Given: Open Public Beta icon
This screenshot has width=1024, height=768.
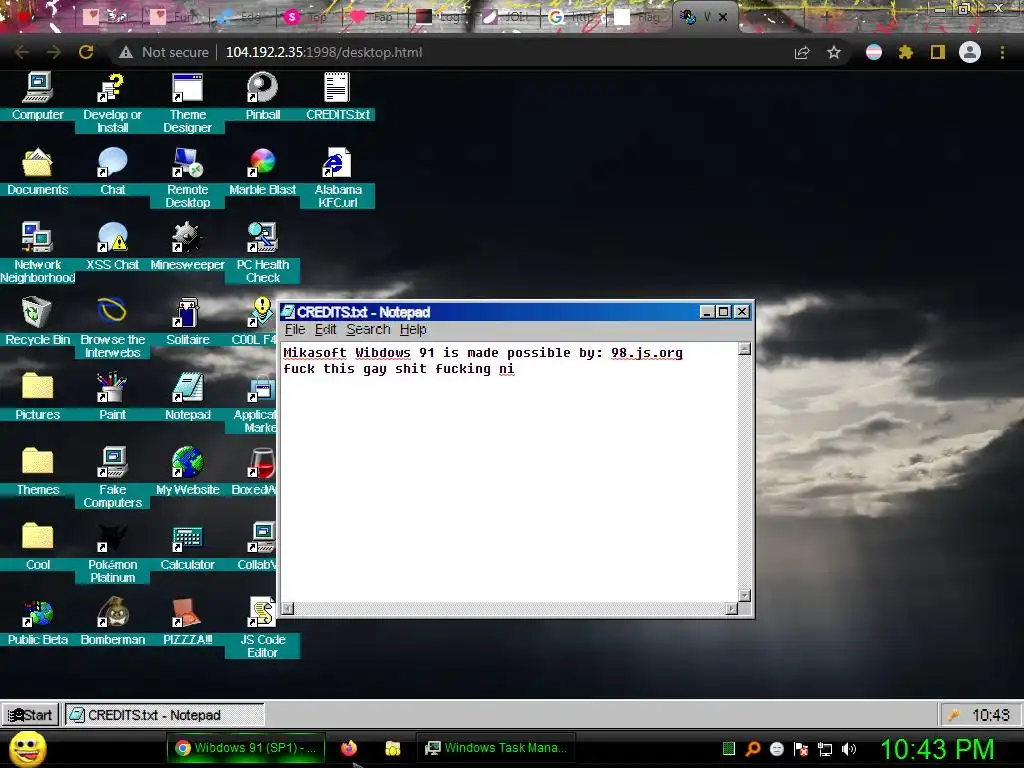Looking at the screenshot, I should (37, 622).
